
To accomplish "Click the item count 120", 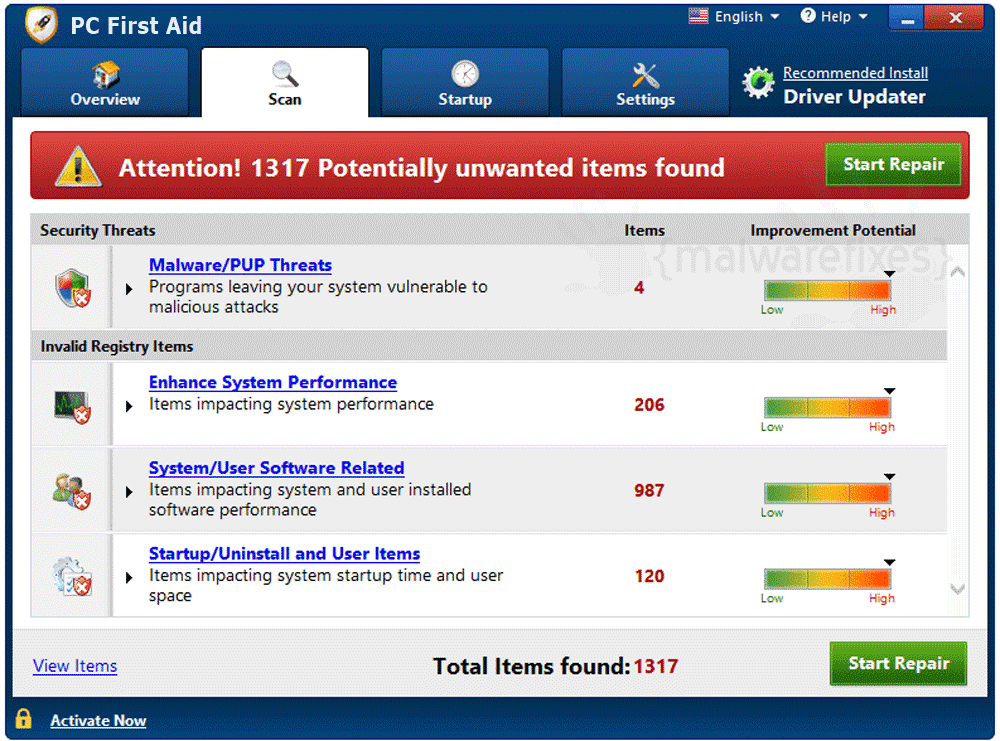I will point(649,576).
